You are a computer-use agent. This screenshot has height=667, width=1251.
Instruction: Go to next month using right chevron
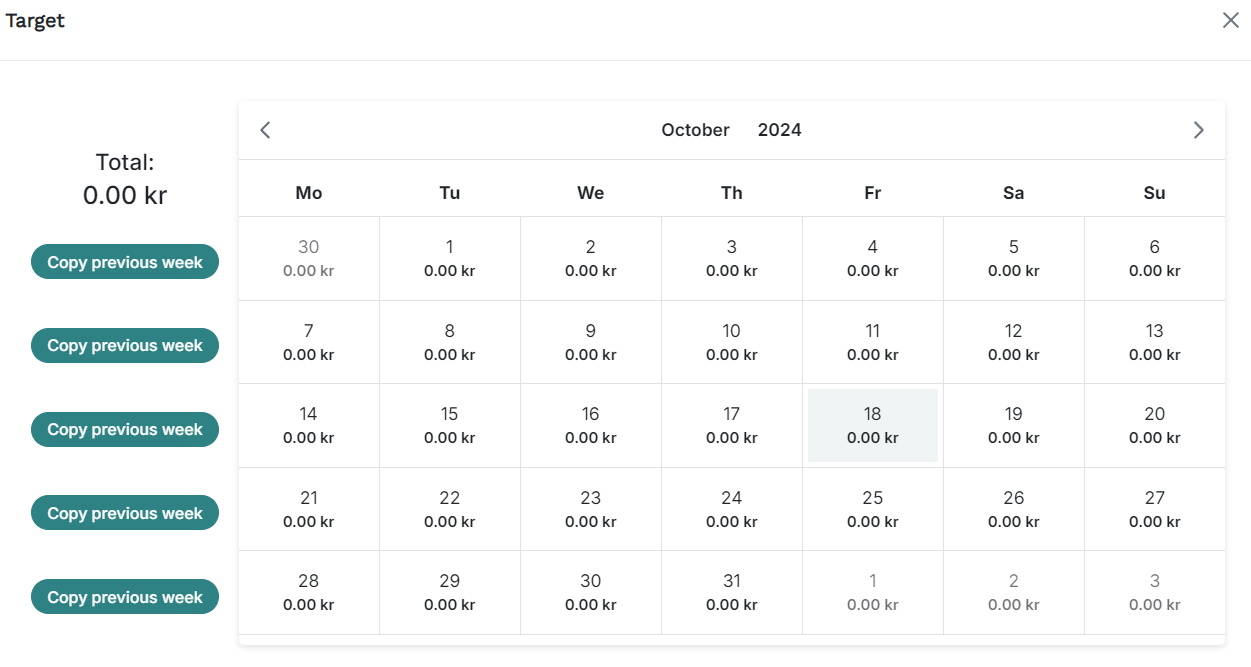[x=1198, y=130]
